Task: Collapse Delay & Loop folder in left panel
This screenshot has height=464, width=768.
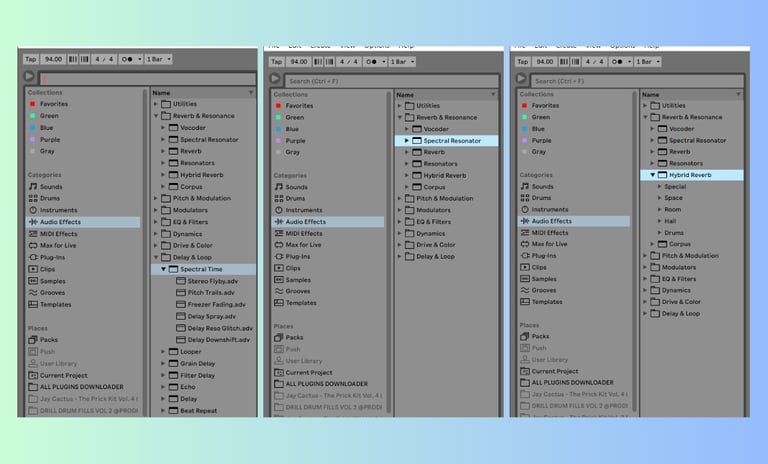Action: pyautogui.click(x=156, y=257)
